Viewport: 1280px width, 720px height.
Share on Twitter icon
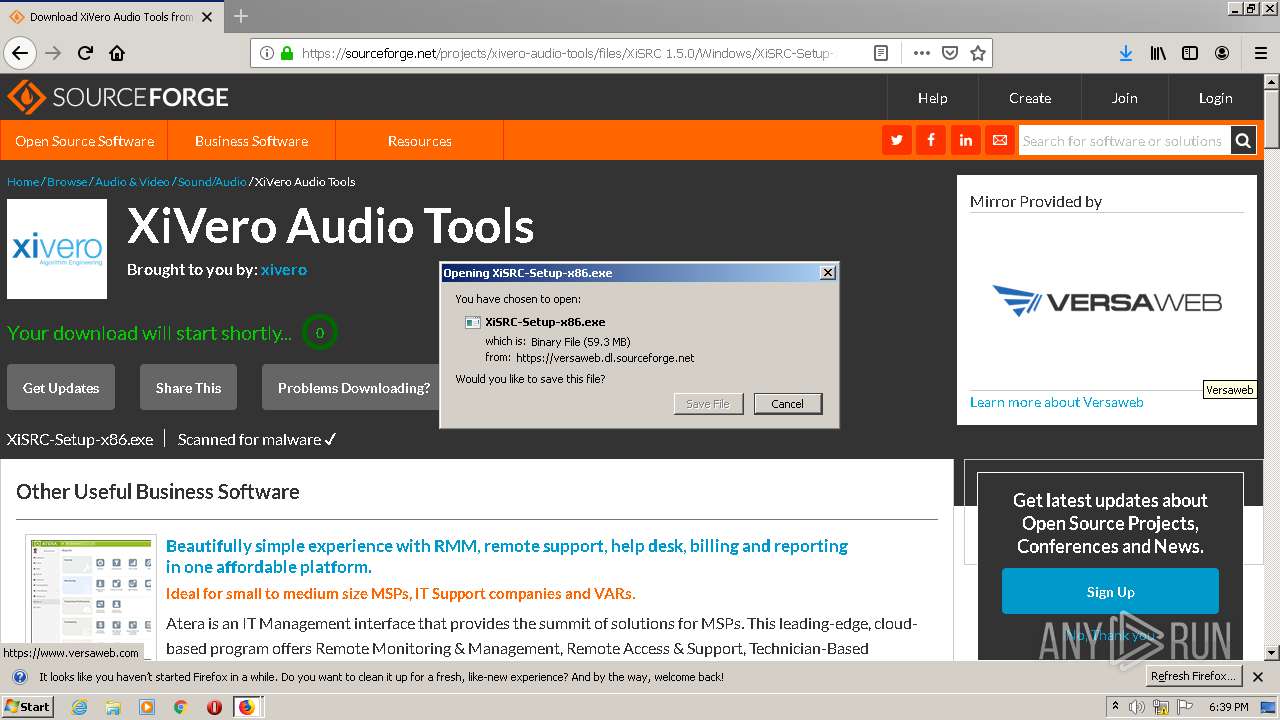tap(897, 140)
